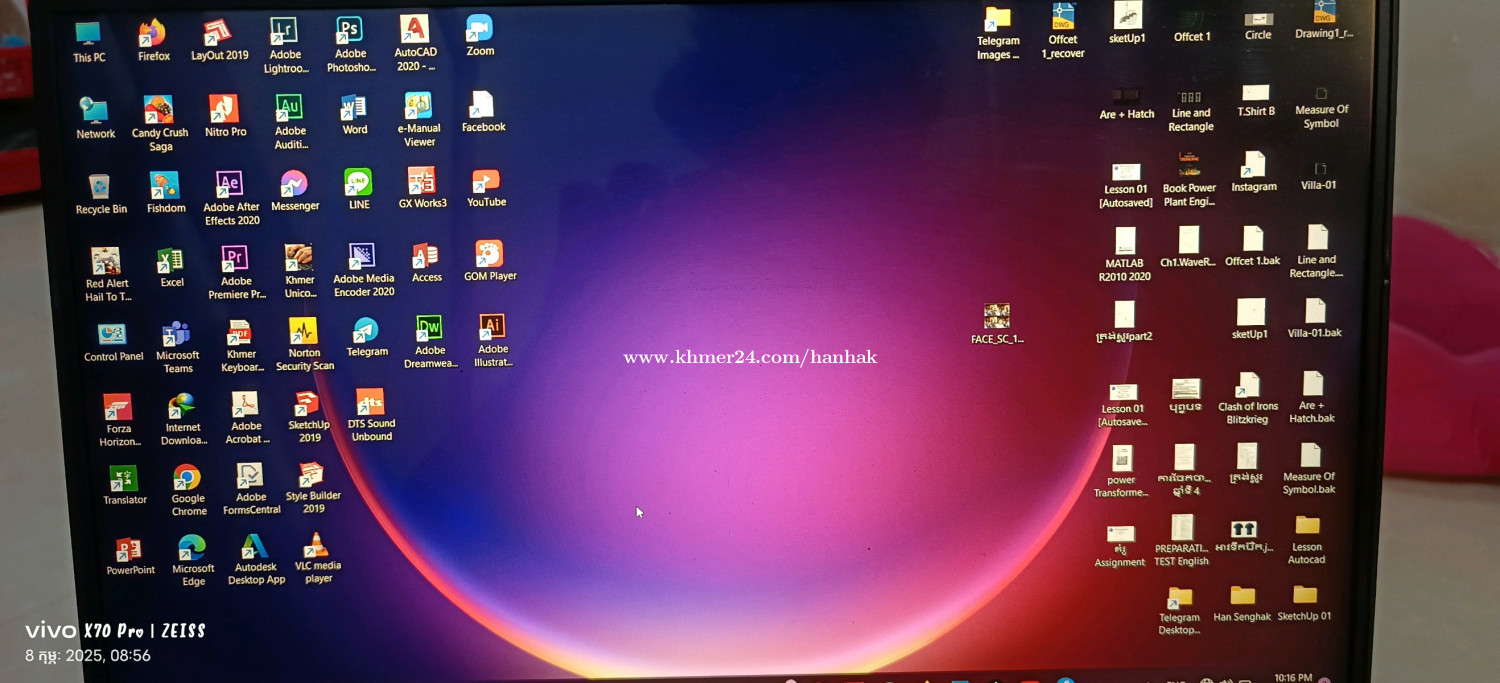Launch Red Alert Hail game icon
This screenshot has height=683, width=1500.
point(107,274)
